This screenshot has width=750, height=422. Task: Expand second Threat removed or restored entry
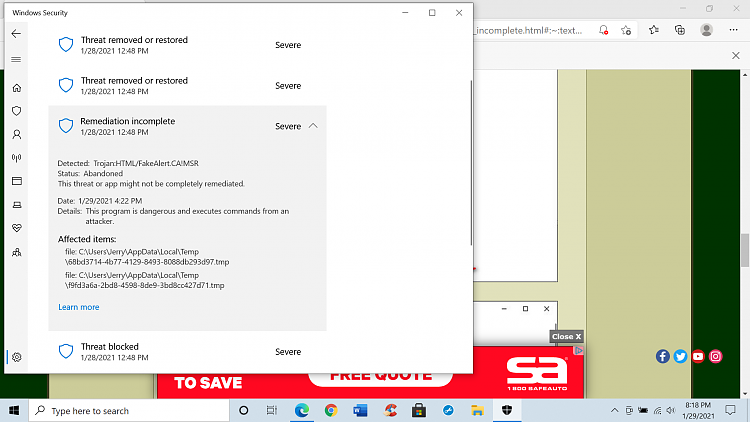(188, 86)
